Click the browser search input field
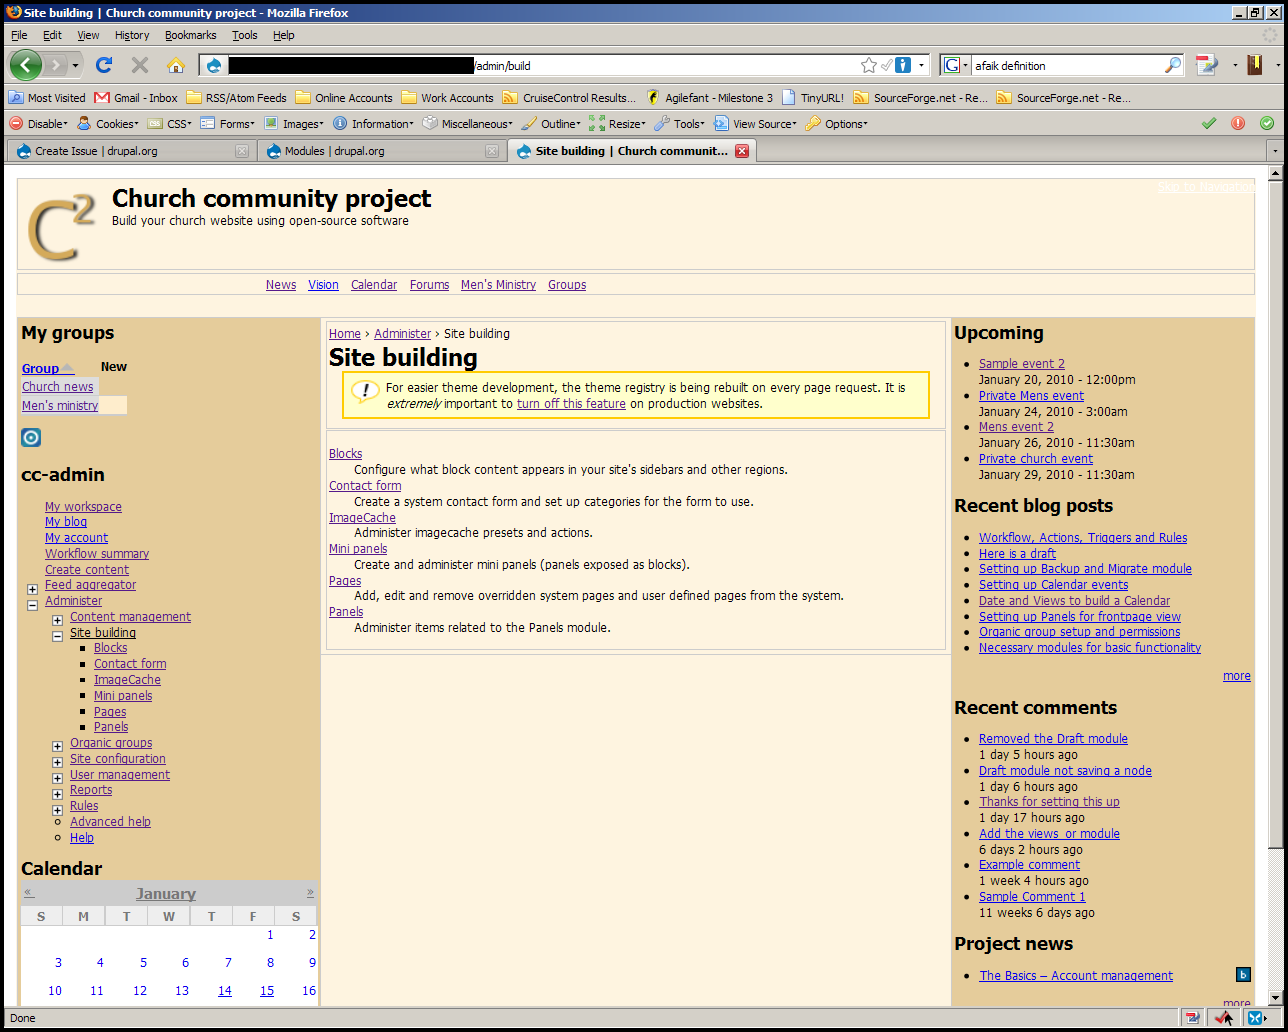This screenshot has height=1032, width=1288. point(1066,66)
